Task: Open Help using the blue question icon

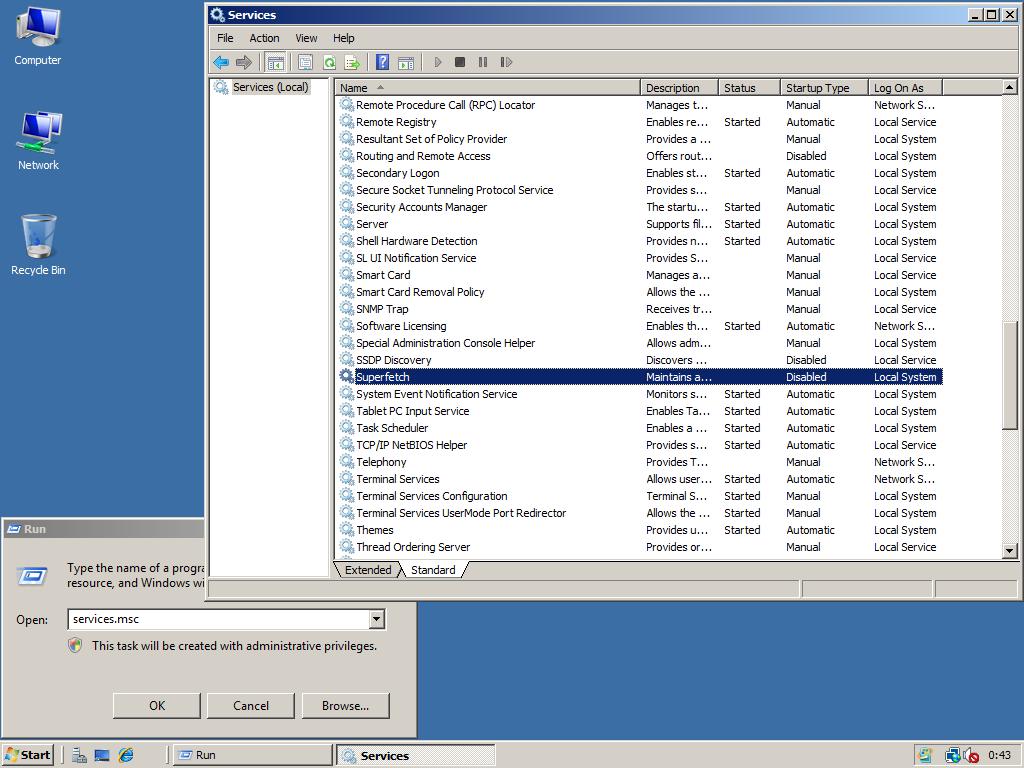Action: [383, 63]
